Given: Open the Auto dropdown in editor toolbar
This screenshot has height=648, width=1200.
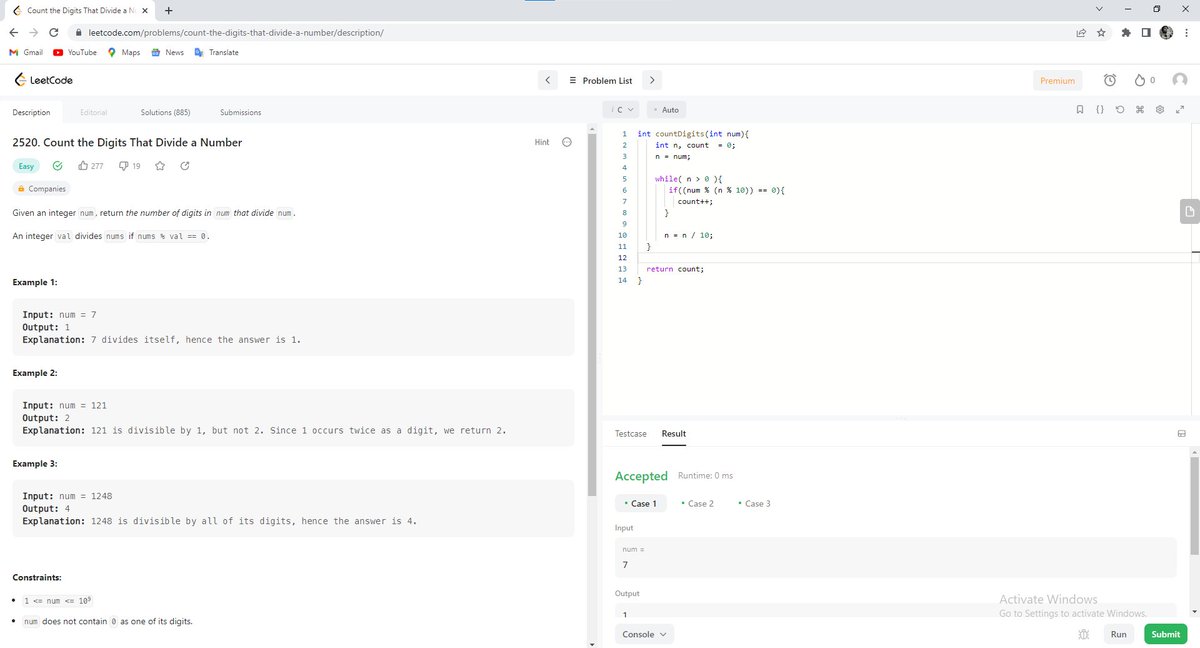Looking at the screenshot, I should (667, 109).
